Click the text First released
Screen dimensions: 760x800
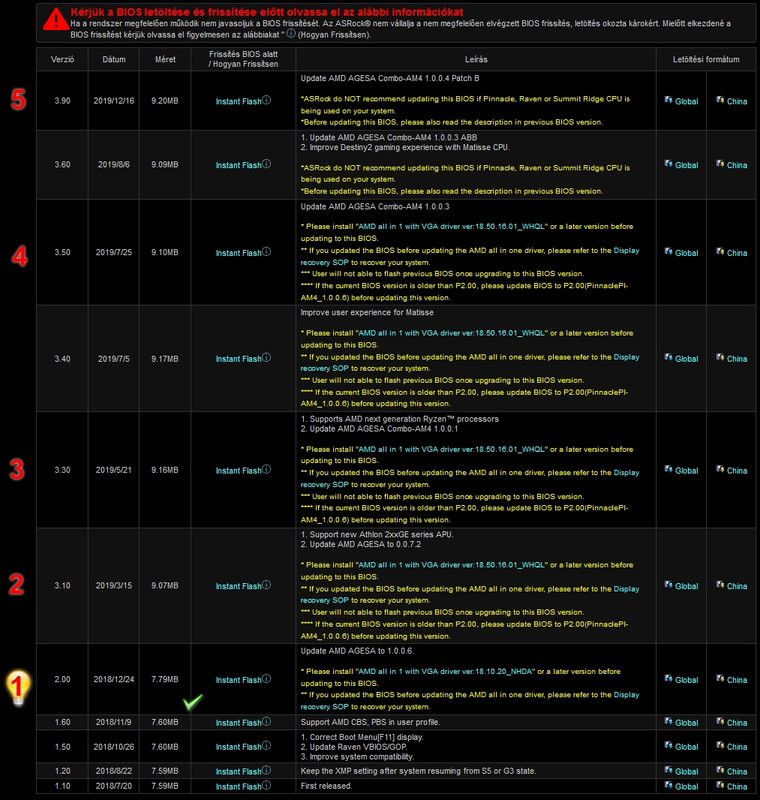(326, 786)
